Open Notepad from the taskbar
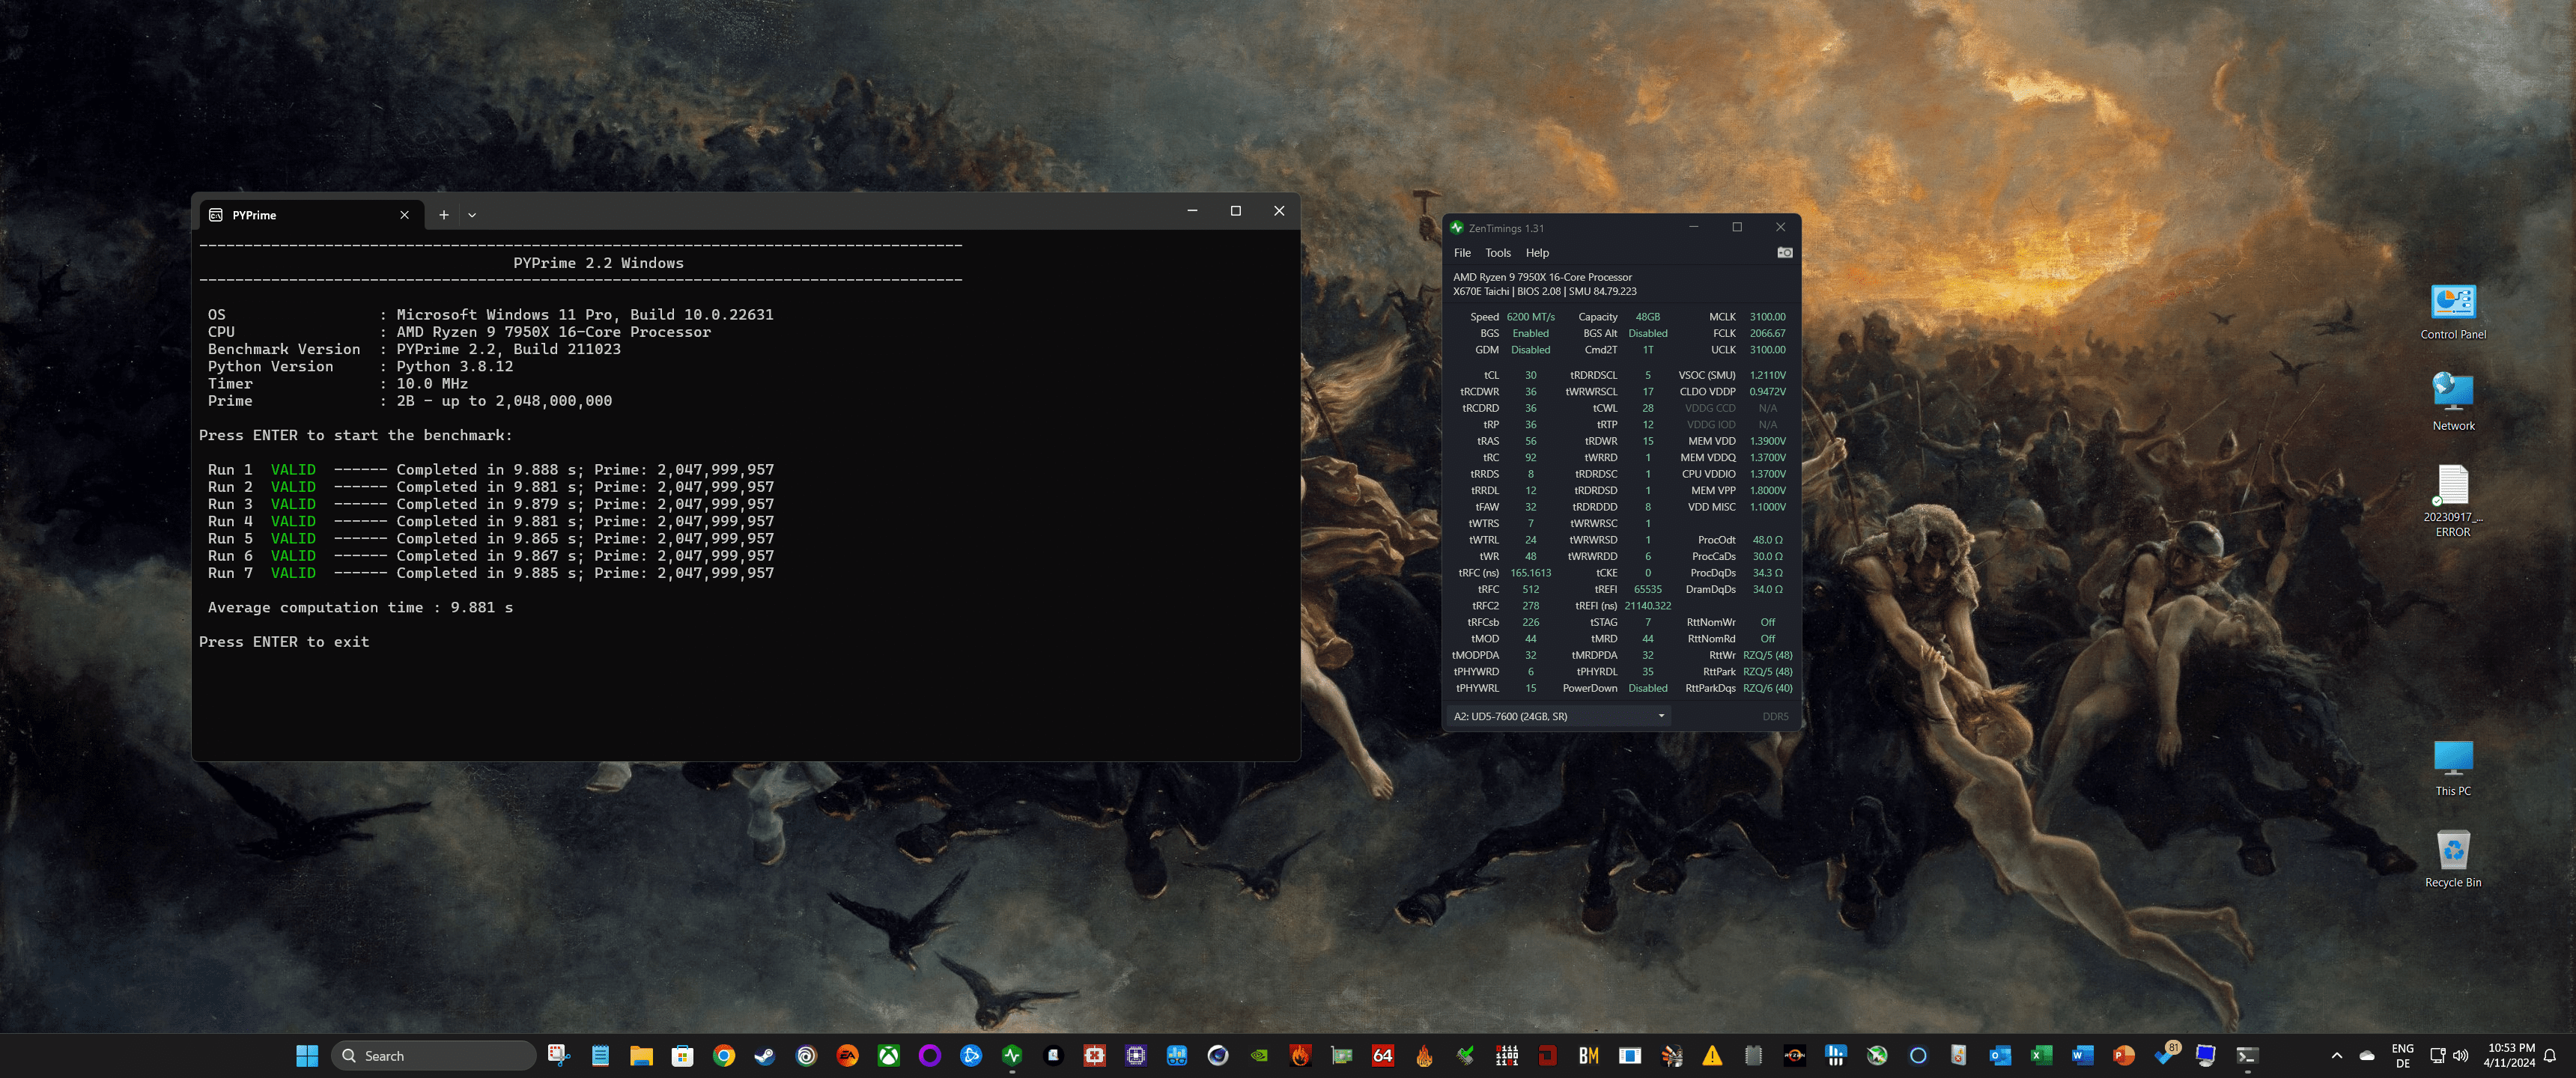This screenshot has width=2576, height=1078. point(600,1055)
